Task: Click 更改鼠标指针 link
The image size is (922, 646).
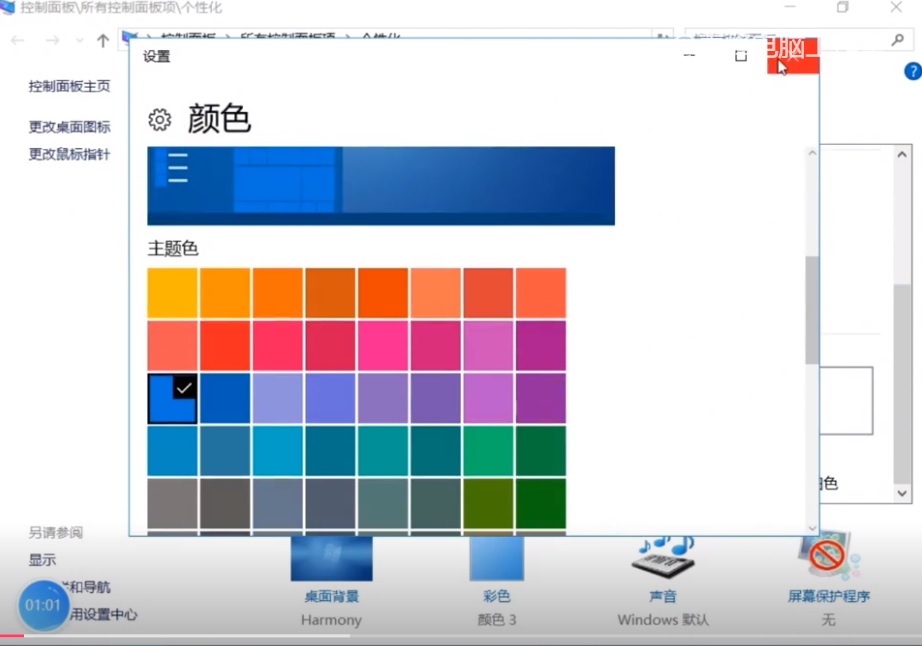Action: [x=69, y=154]
